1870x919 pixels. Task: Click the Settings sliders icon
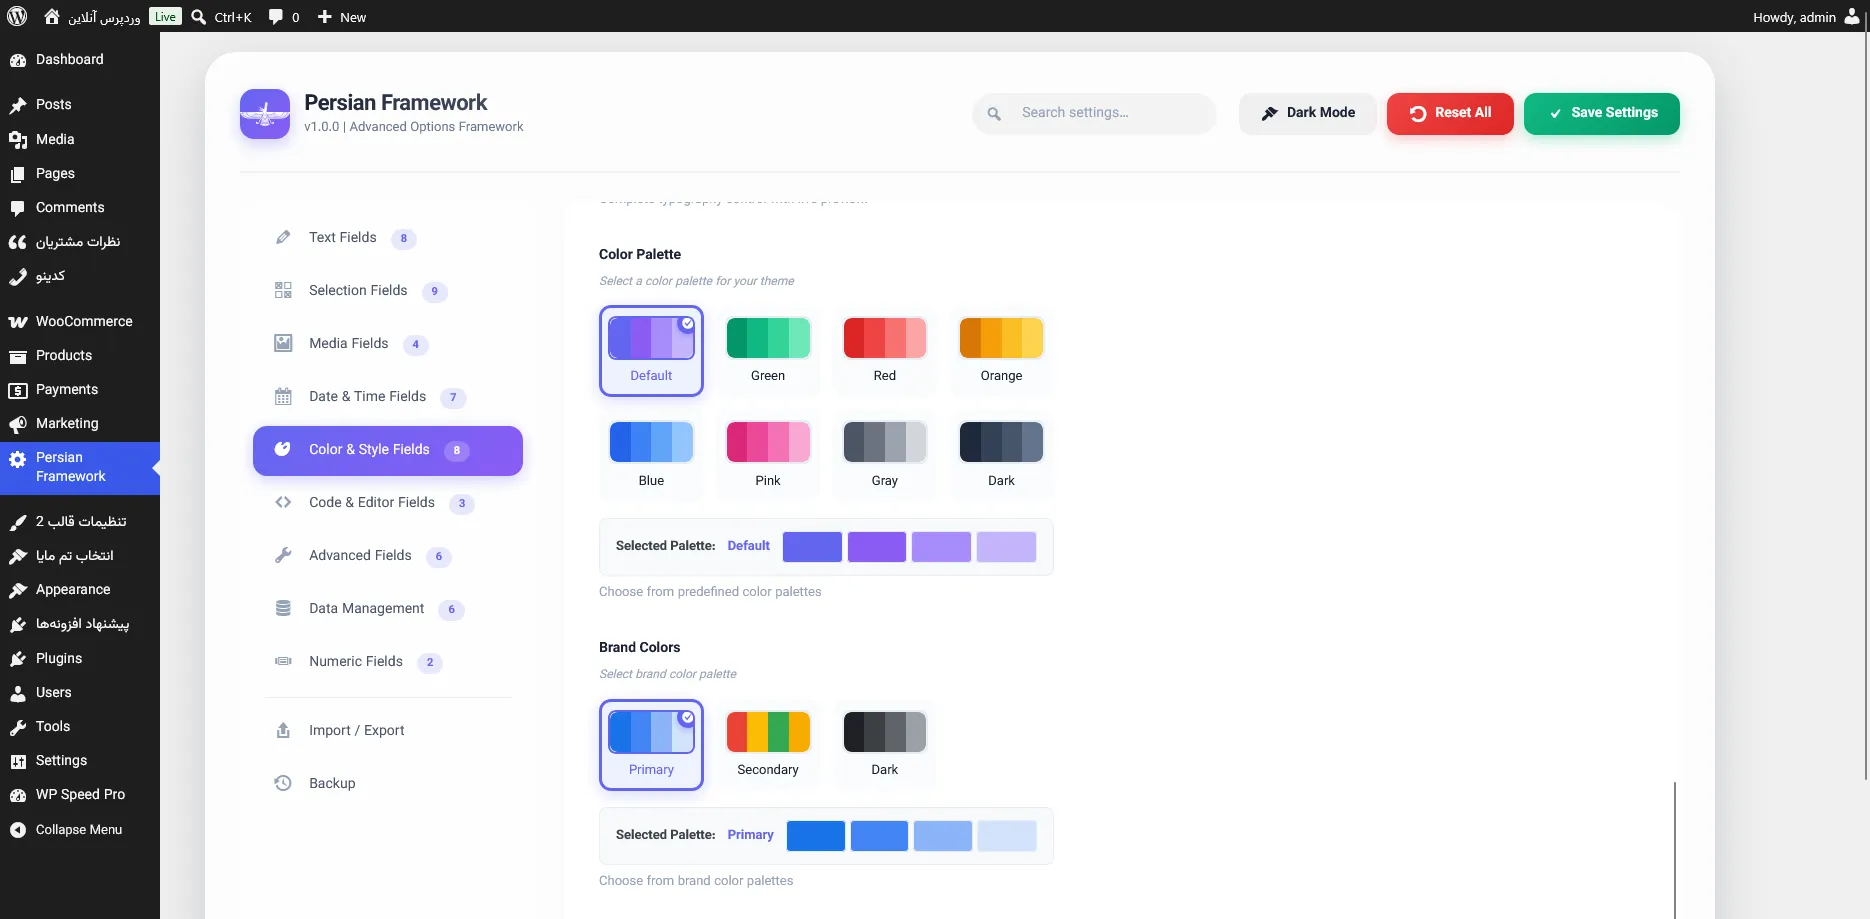[18, 761]
